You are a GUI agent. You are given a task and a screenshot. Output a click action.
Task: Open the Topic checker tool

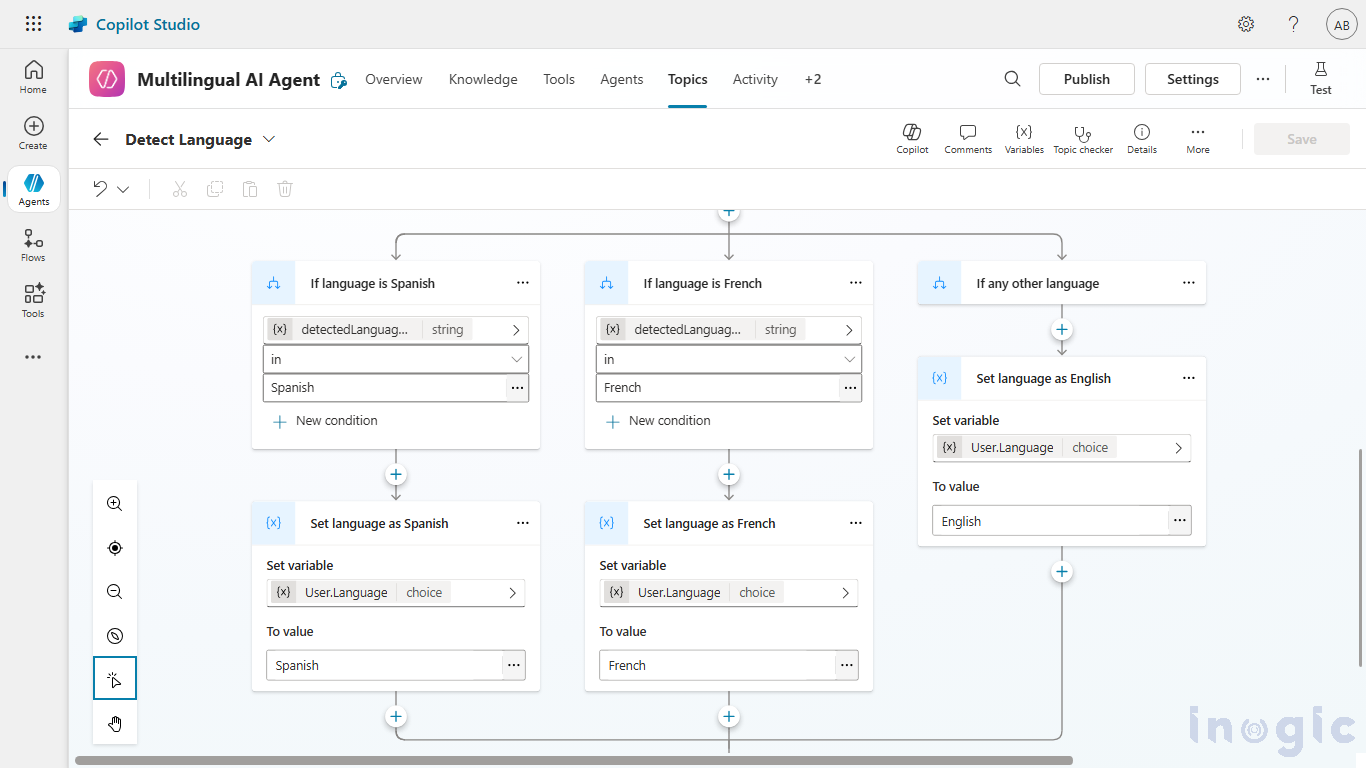[1082, 139]
